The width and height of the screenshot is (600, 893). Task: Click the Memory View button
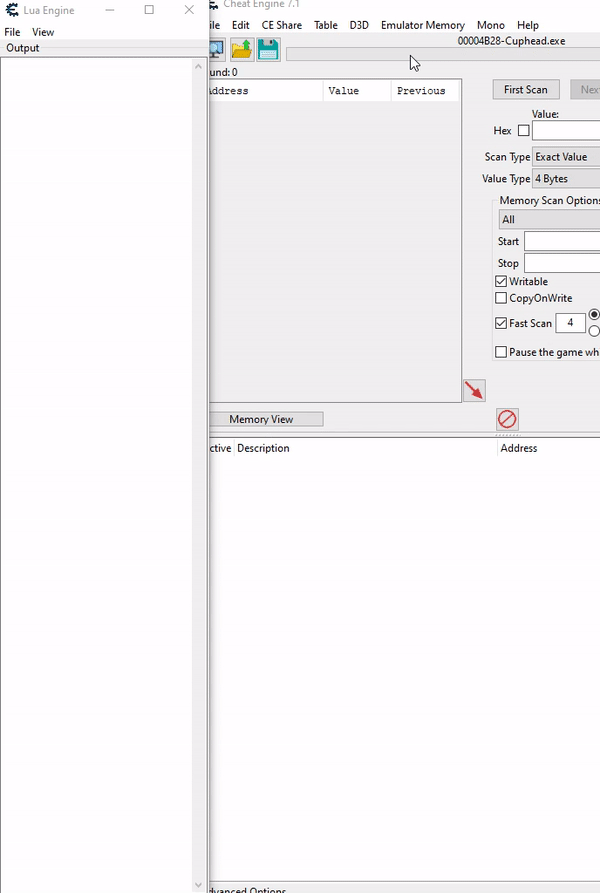click(266, 419)
